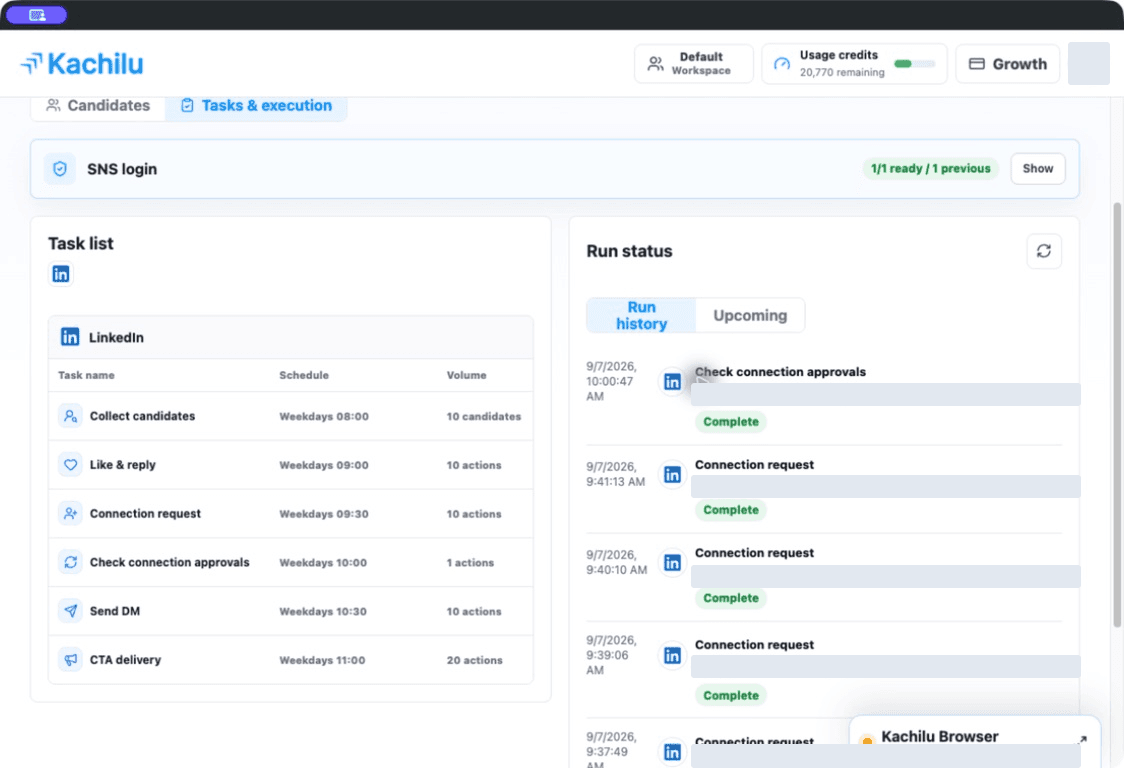
Task: Open the Like & reply task row
Action: click(x=290, y=465)
